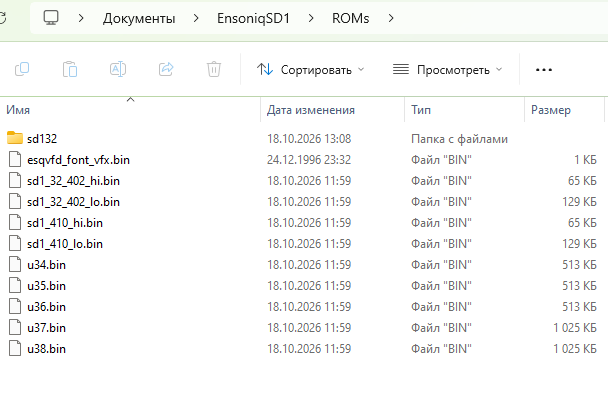This screenshot has height=411, width=608.
Task: Expand chevron after Документы breadcrumb
Action: 196,18
